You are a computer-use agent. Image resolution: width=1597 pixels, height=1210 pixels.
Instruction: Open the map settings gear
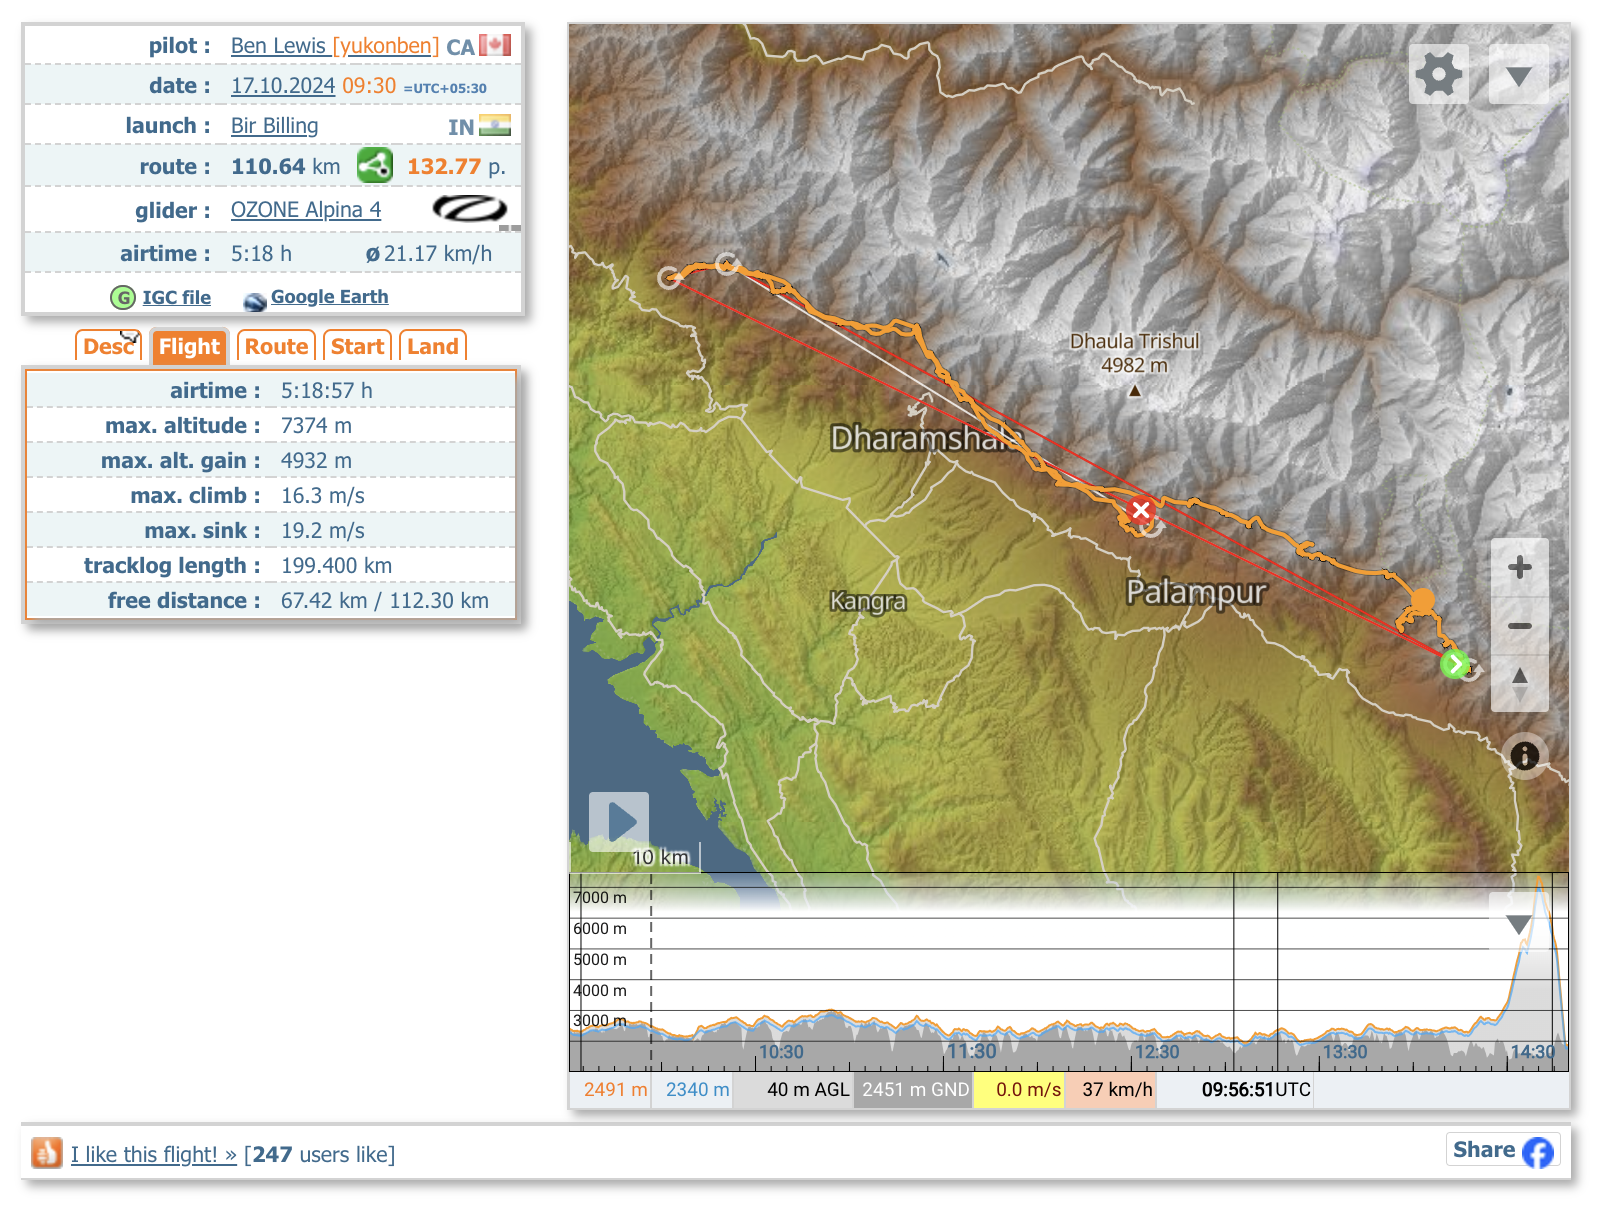click(1438, 74)
